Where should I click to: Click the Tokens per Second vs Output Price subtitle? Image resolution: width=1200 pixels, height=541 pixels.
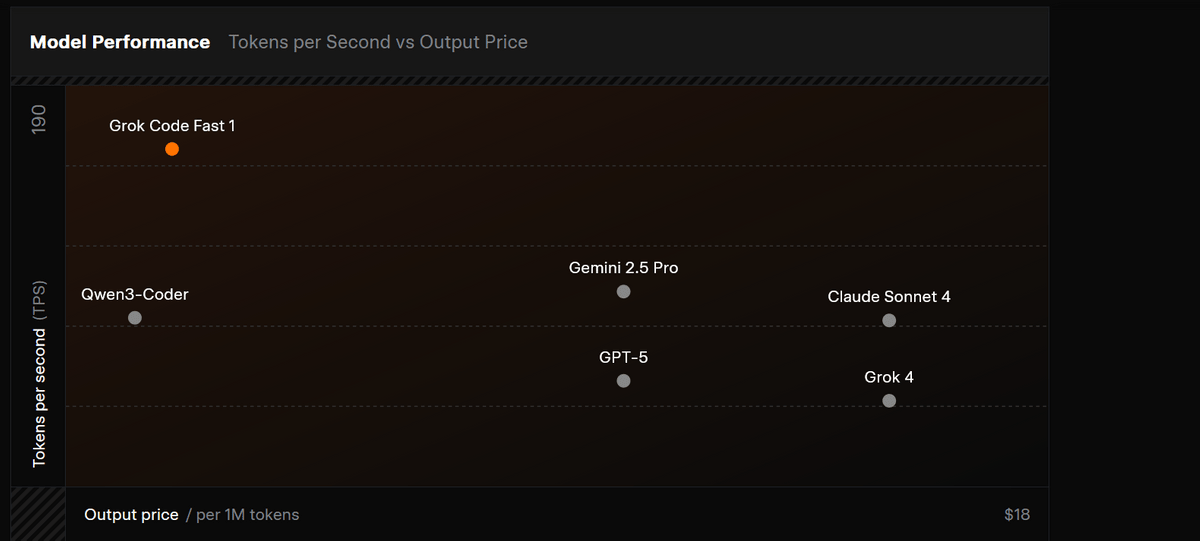pos(378,42)
